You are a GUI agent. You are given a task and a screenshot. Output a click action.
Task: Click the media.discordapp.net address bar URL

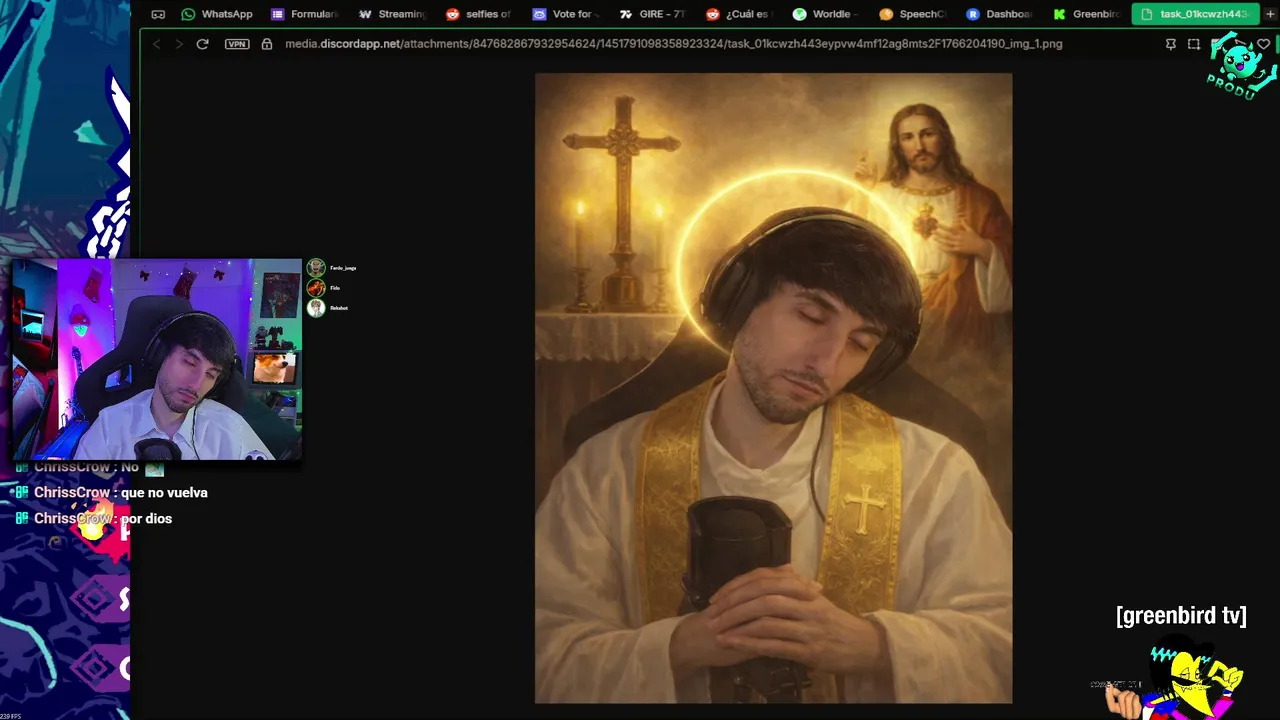(673, 44)
